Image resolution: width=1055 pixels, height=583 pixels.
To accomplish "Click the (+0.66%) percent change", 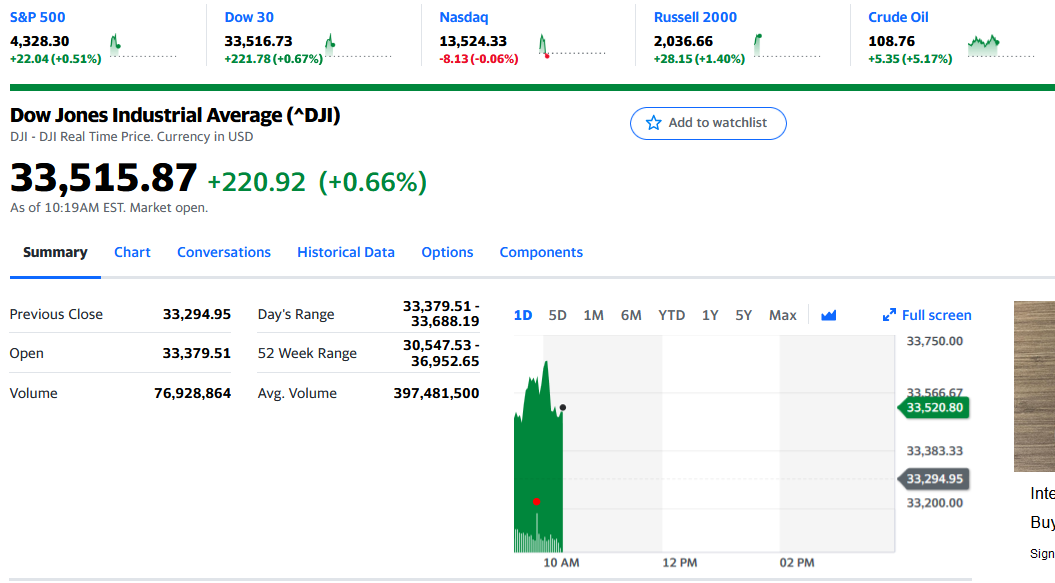I will tap(372, 182).
